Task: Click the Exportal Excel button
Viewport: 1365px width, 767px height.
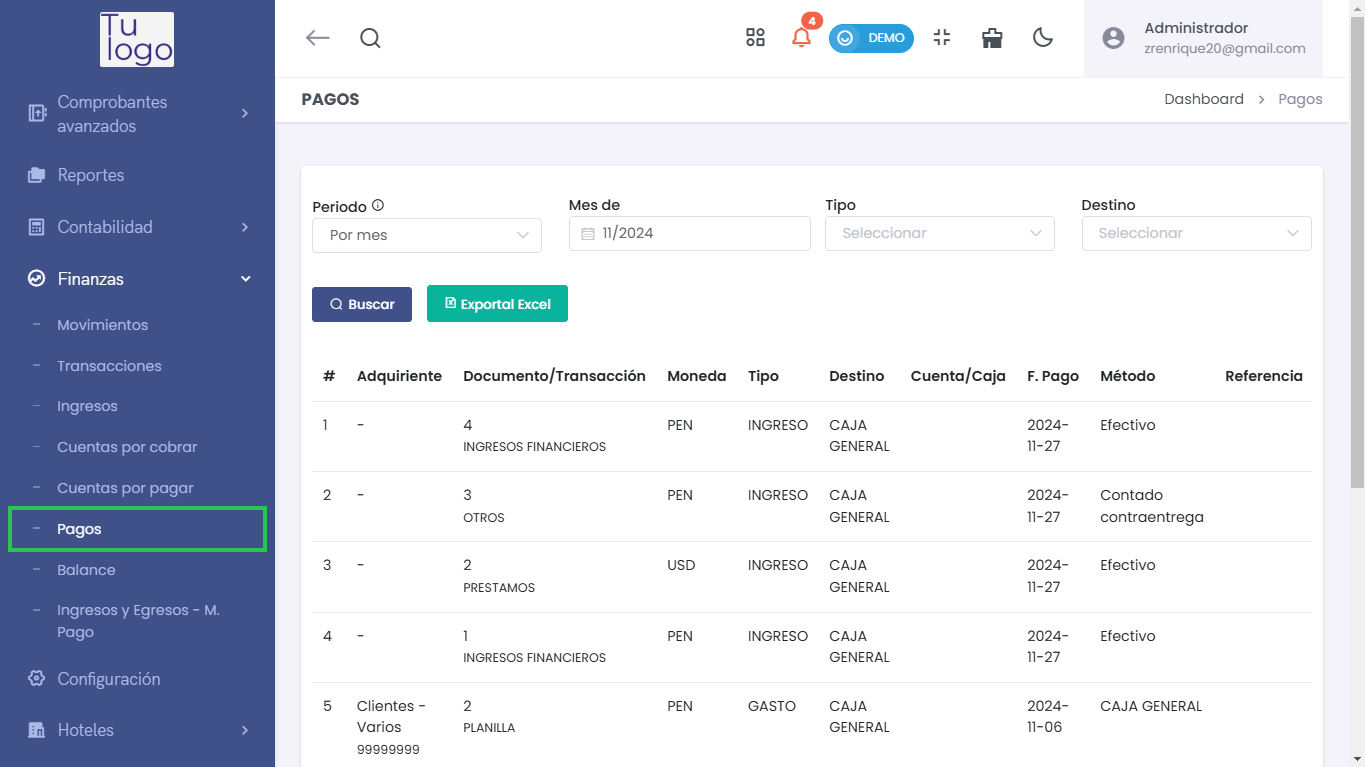Action: click(497, 304)
